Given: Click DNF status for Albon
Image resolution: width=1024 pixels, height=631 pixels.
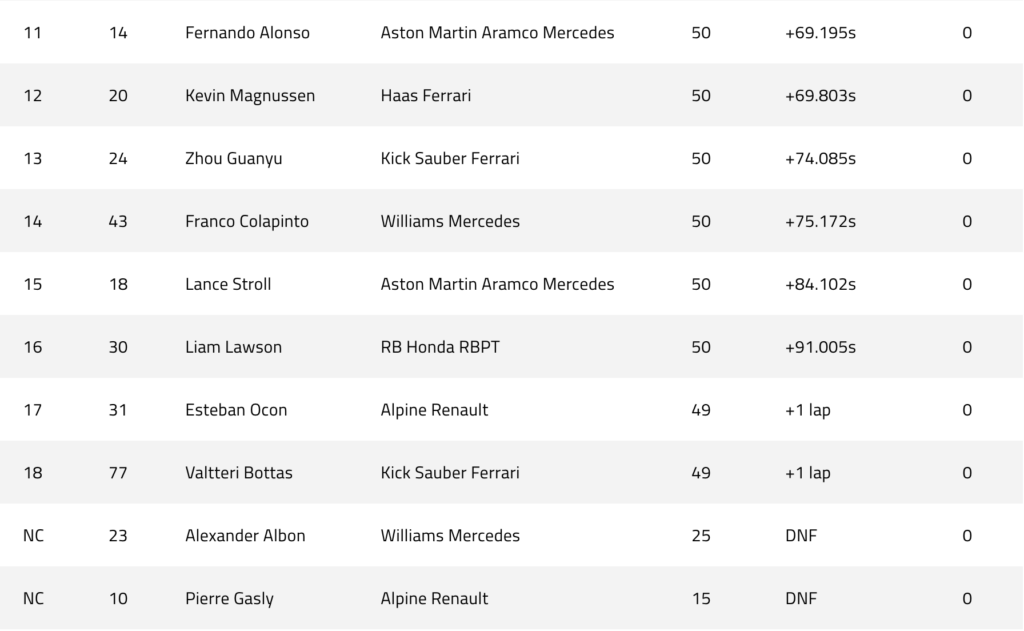Looking at the screenshot, I should coord(801,536).
